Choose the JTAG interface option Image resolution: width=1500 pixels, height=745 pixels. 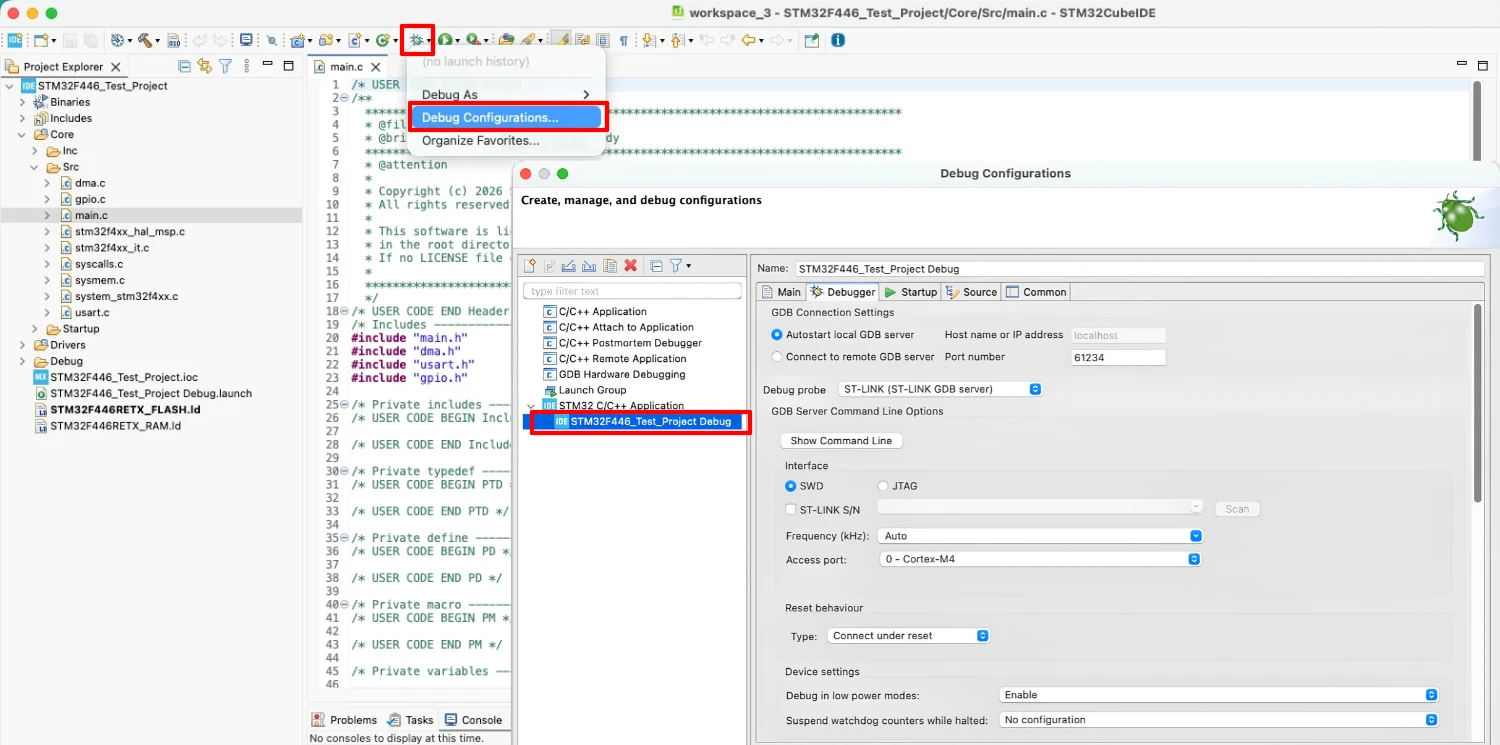pyautogui.click(x=883, y=486)
